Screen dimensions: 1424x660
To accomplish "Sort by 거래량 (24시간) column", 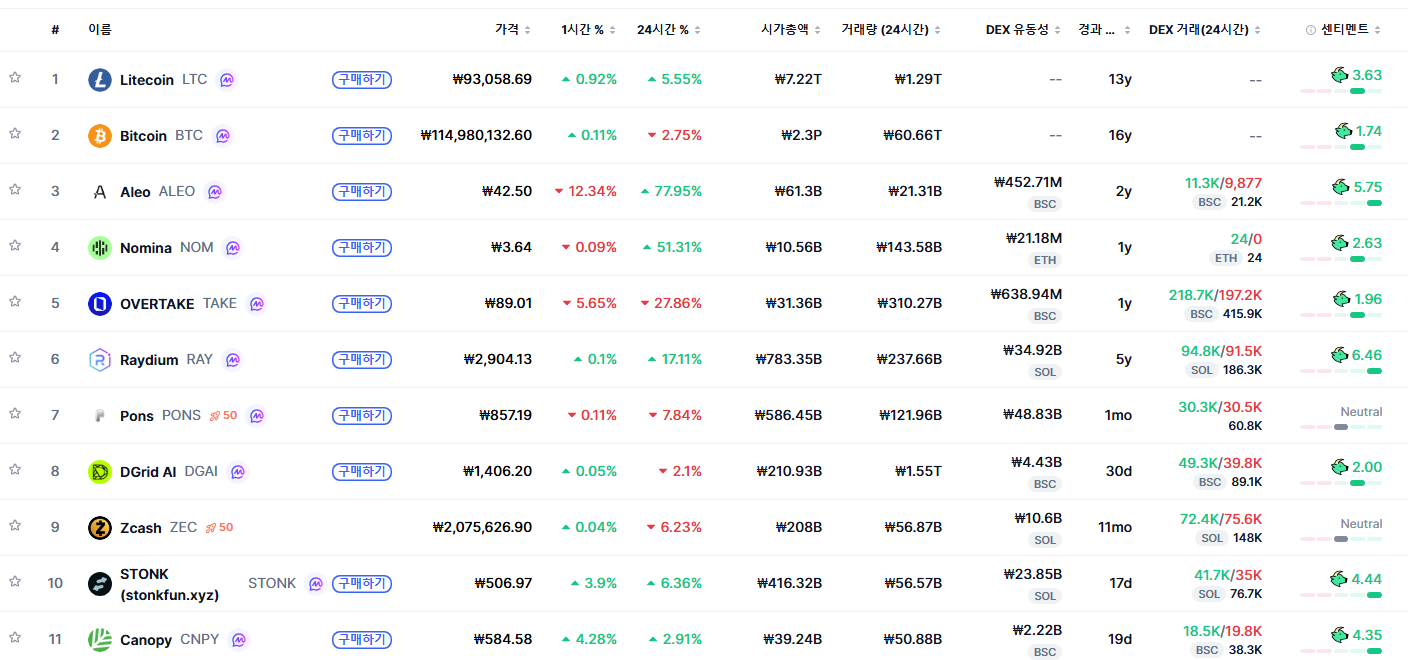I will (892, 30).
